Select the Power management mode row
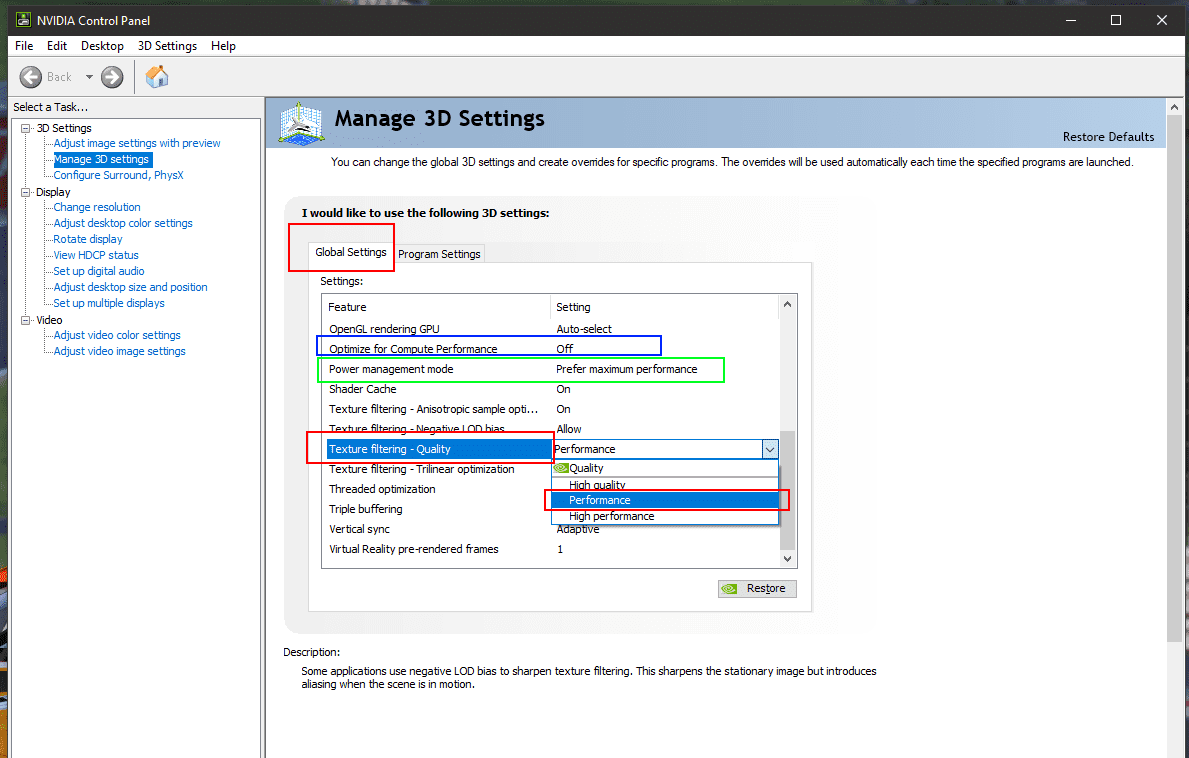 391,369
